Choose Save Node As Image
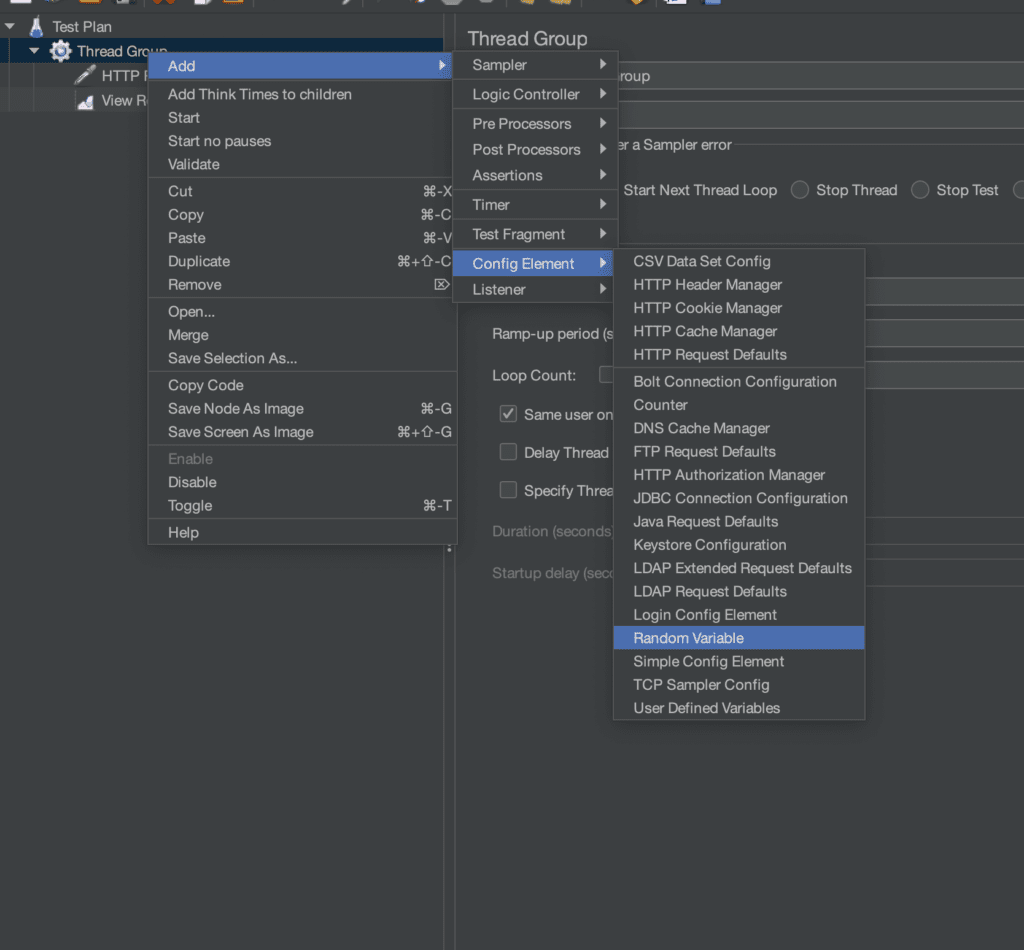 235,408
